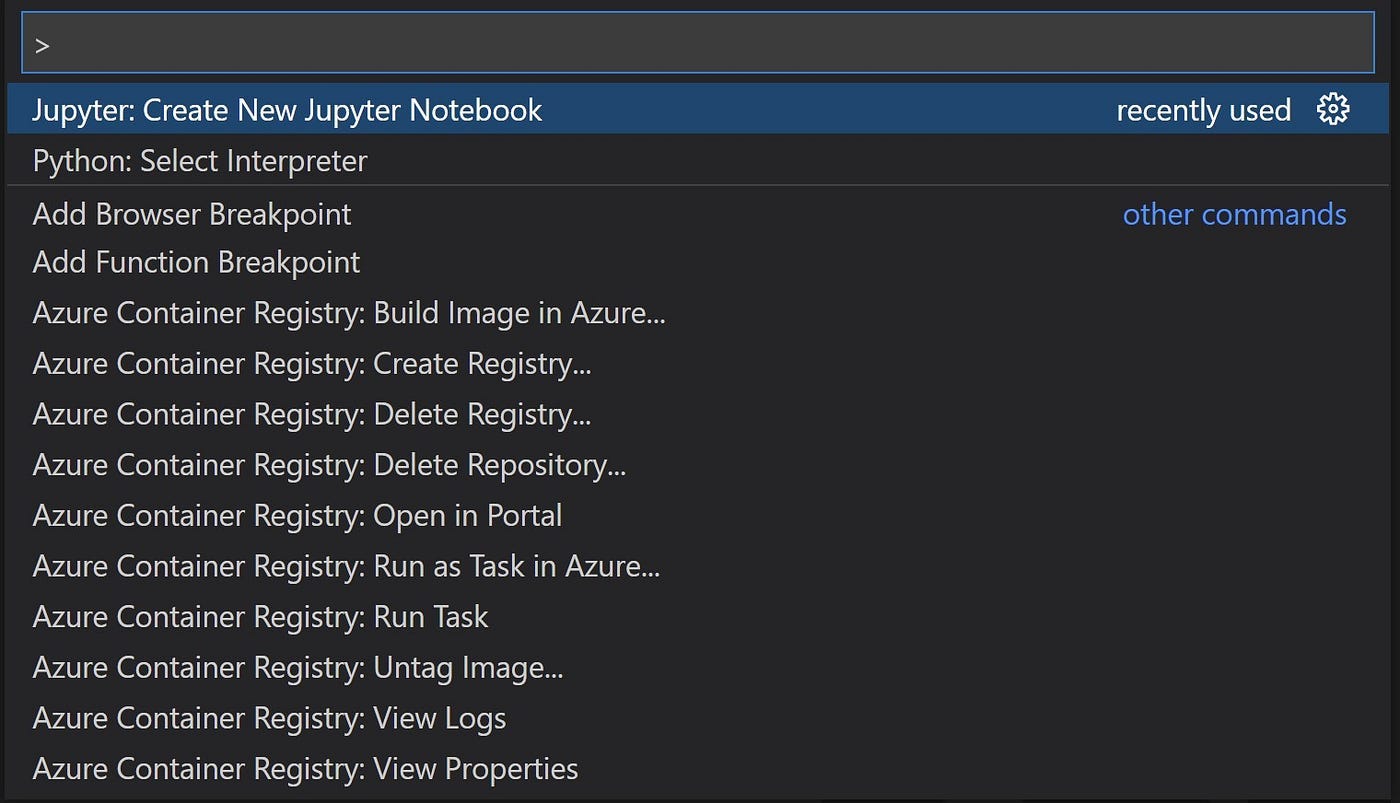Select Azure Container Registry: Run as Task in Azure
The image size is (1400, 803).
[x=698, y=567]
